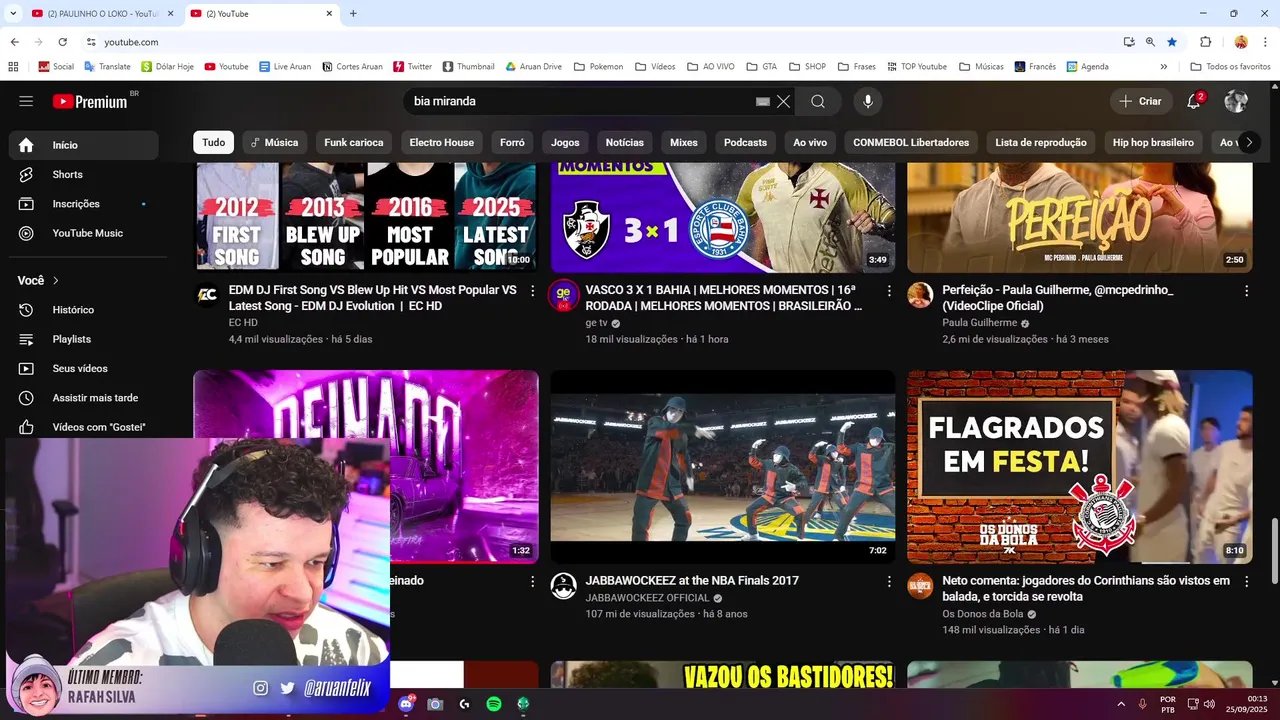Open more options for JABBAWOCKEEZ video
Screen dimensions: 1280x720
tap(889, 582)
